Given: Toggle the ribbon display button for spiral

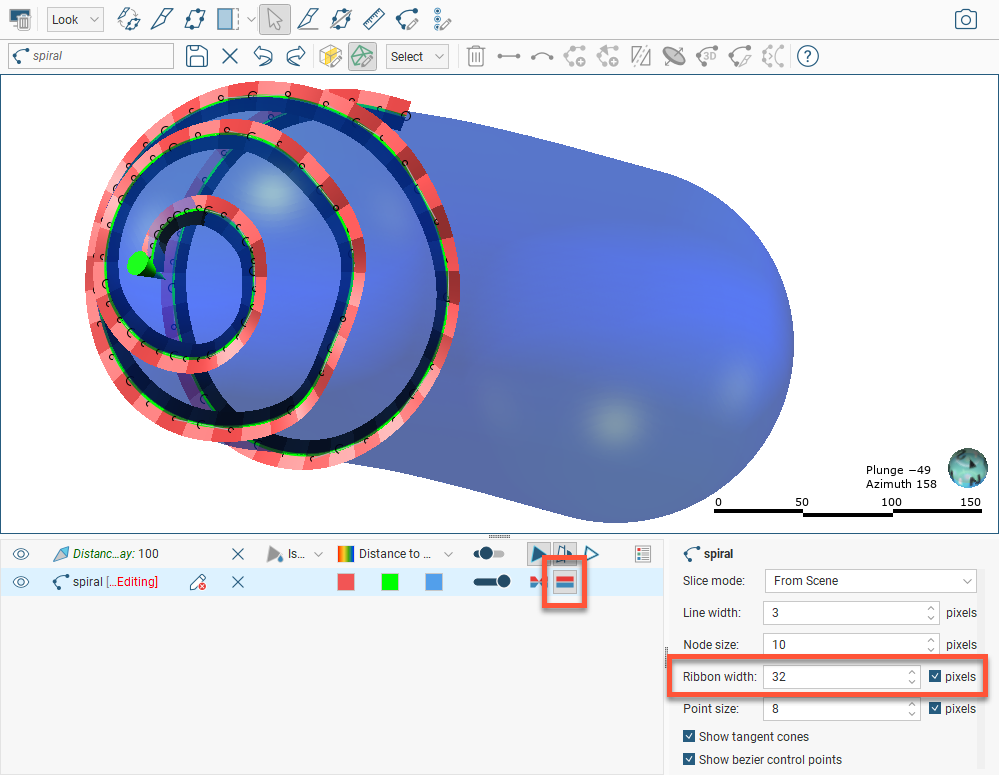Looking at the screenshot, I should point(565,582).
